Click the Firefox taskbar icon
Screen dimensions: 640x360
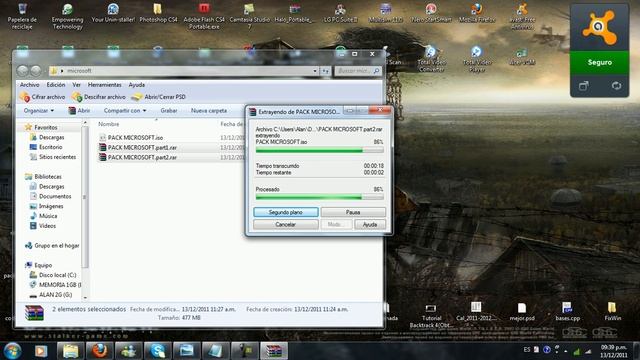(x=99, y=351)
